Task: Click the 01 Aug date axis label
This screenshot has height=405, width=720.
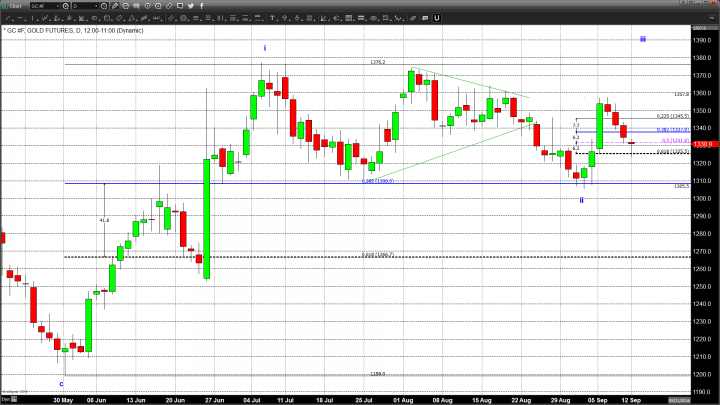Action: 403,400
